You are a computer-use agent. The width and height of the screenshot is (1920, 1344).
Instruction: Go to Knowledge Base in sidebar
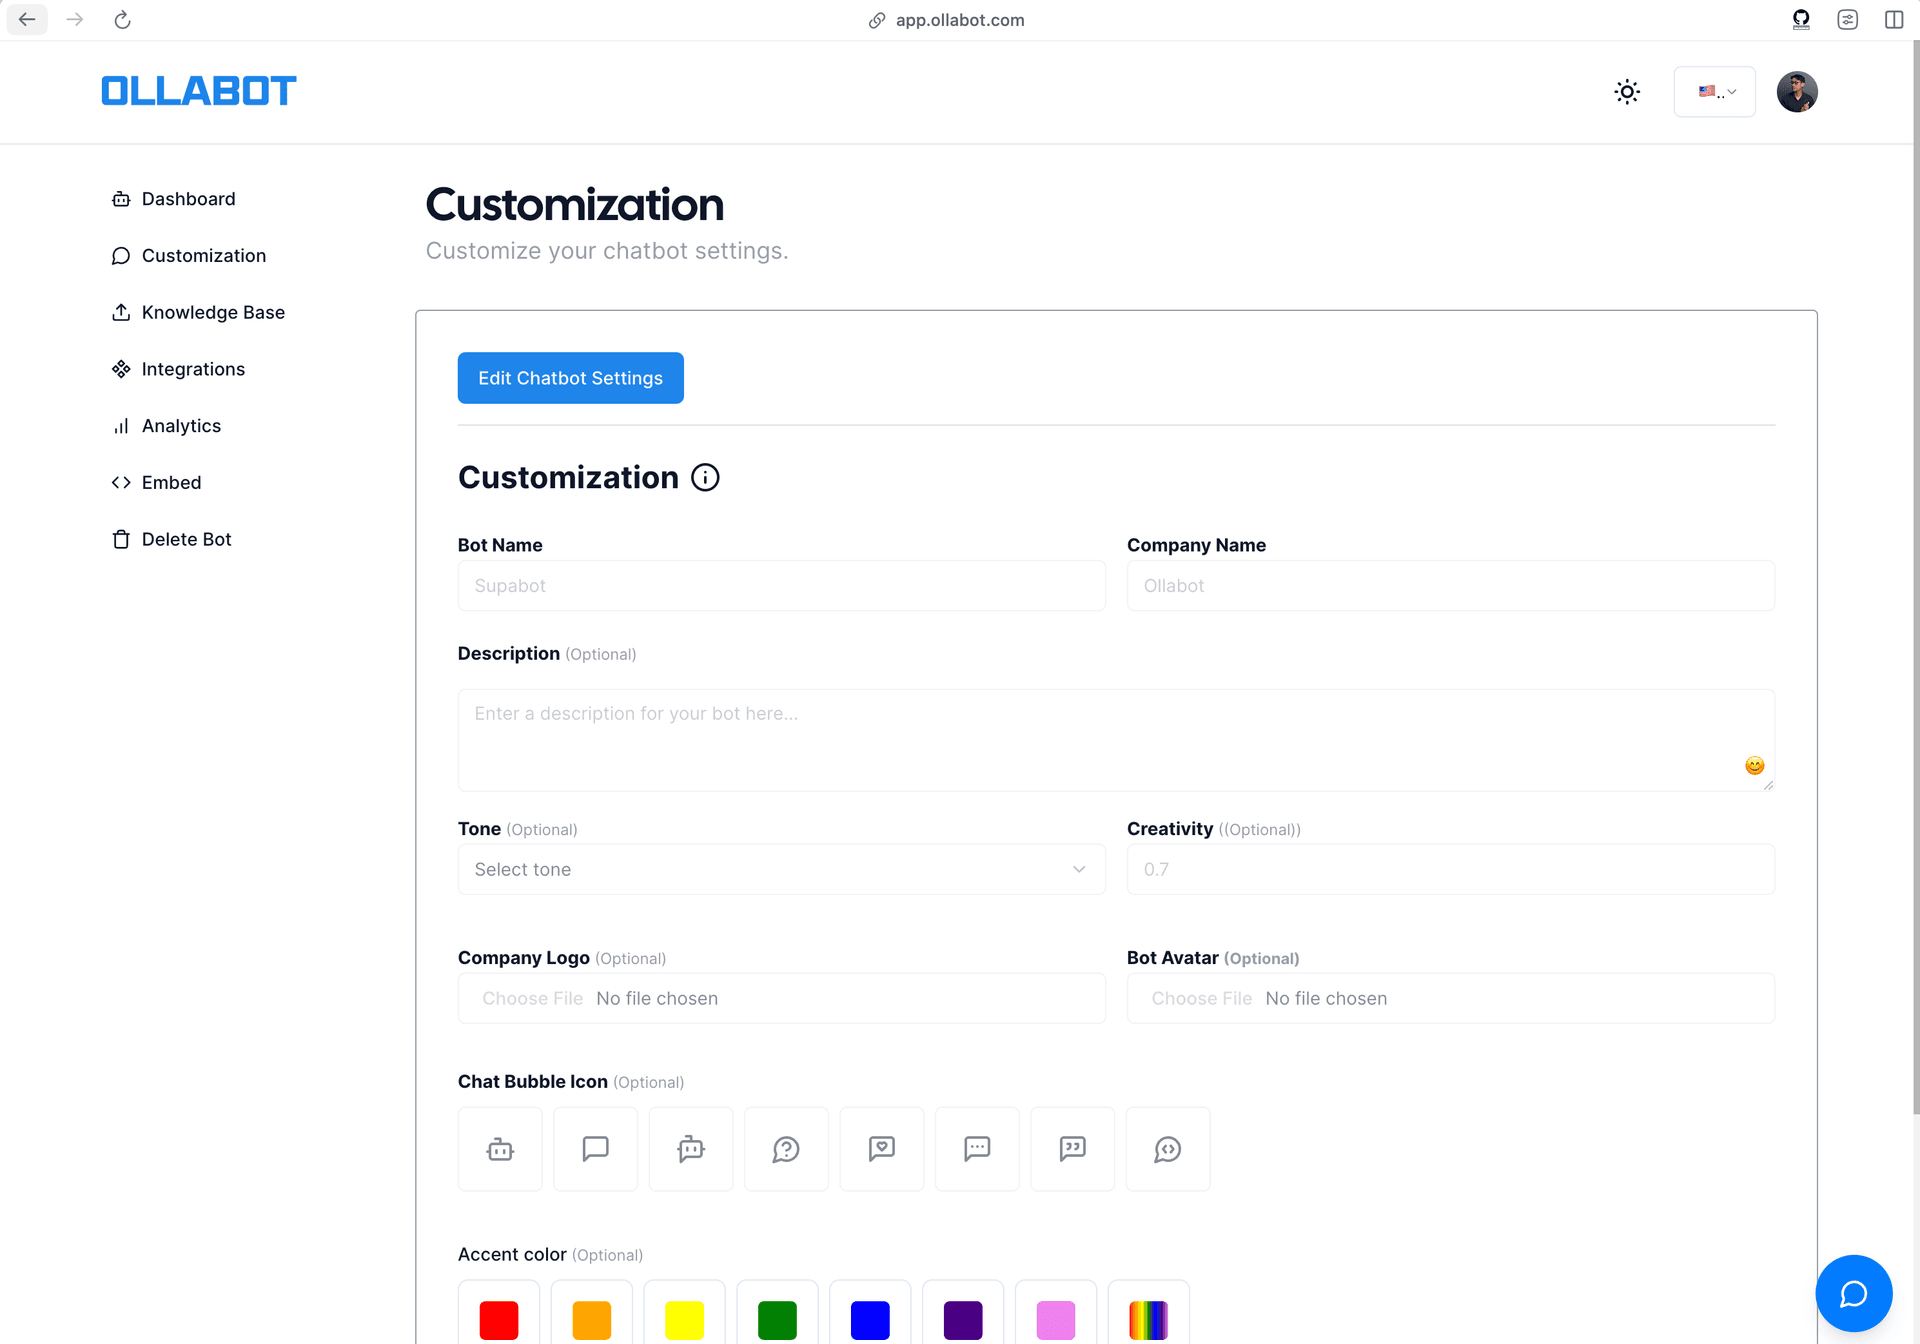pyautogui.click(x=212, y=313)
